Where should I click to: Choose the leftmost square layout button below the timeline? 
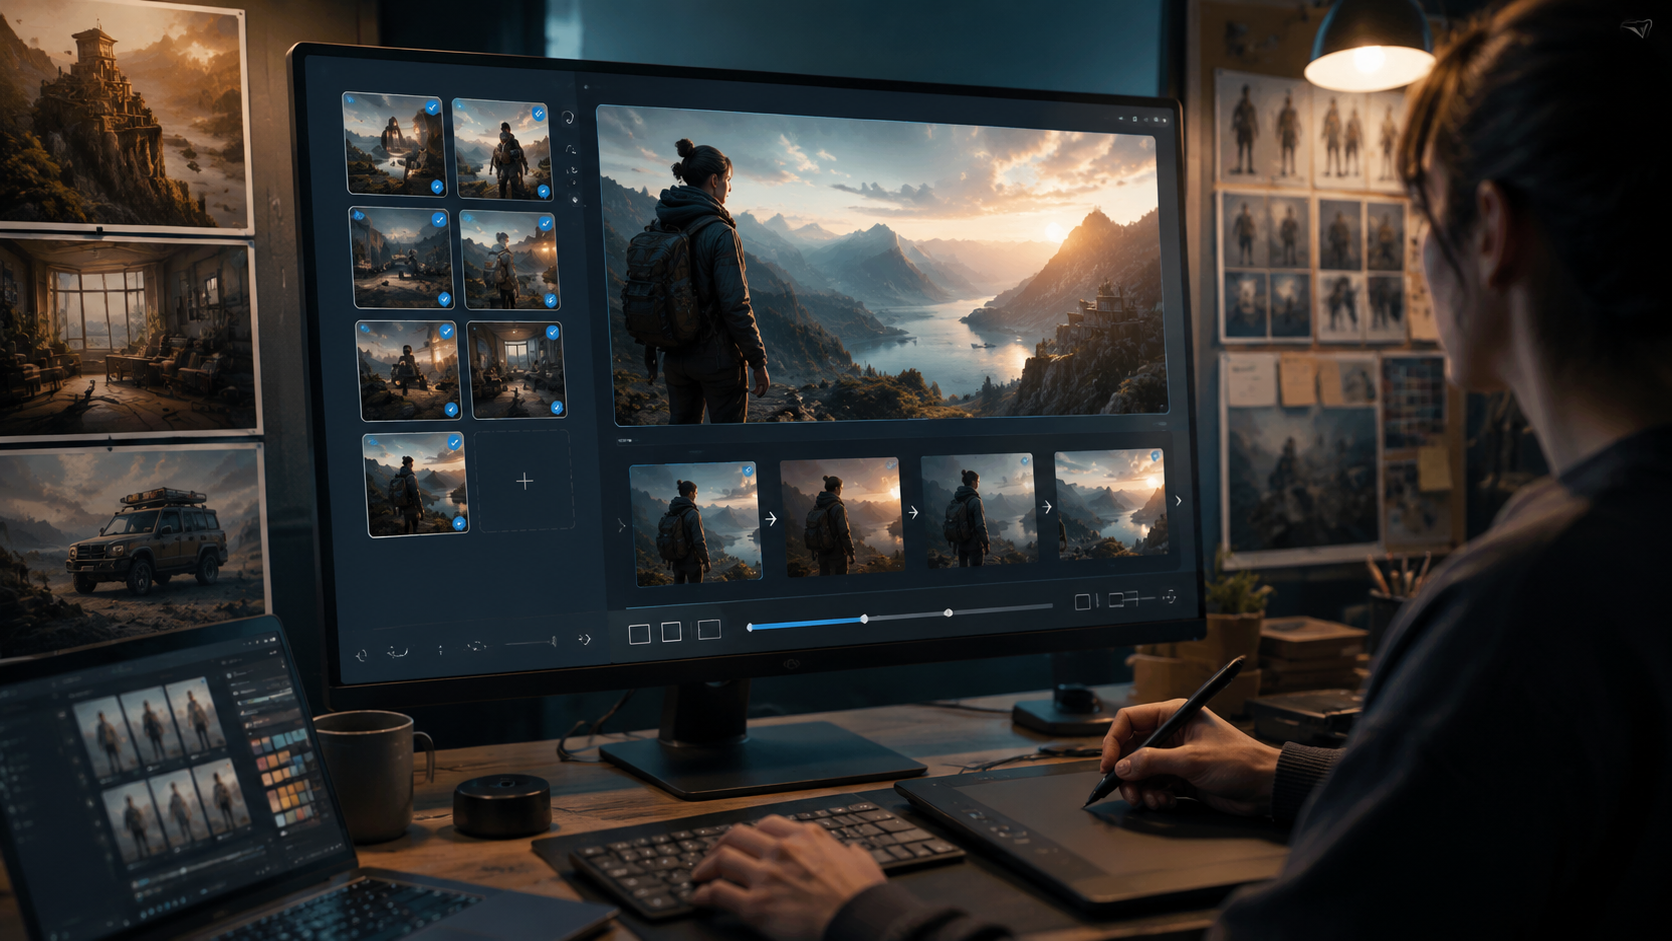tap(639, 633)
